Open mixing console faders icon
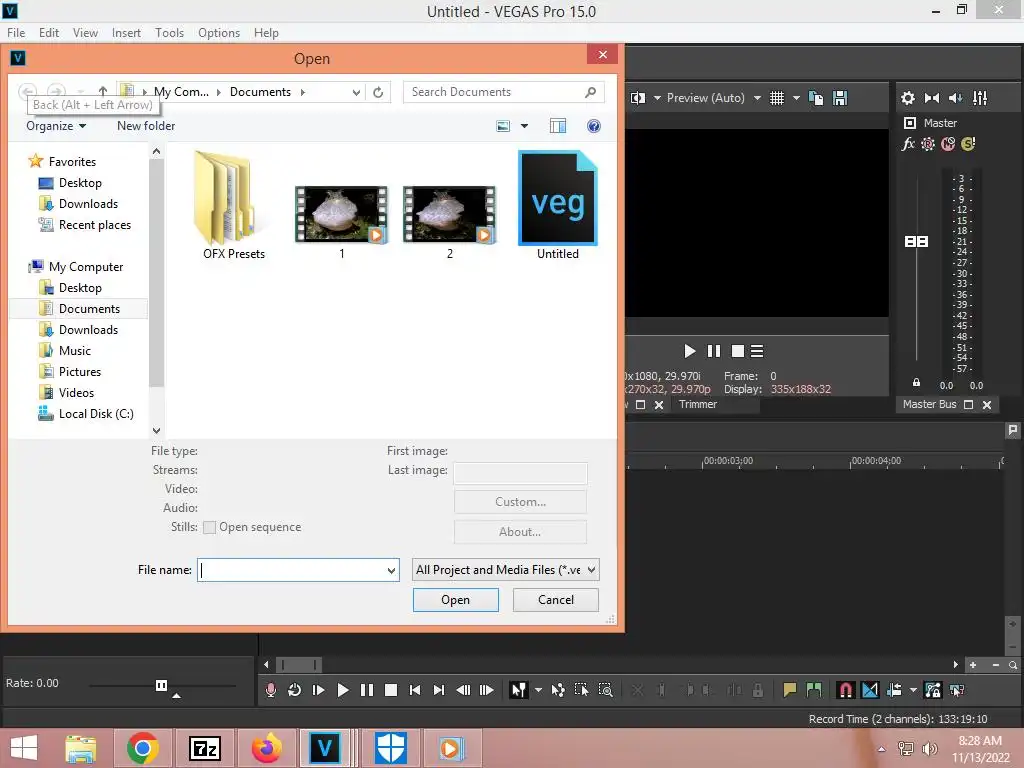 pyautogui.click(x=980, y=98)
